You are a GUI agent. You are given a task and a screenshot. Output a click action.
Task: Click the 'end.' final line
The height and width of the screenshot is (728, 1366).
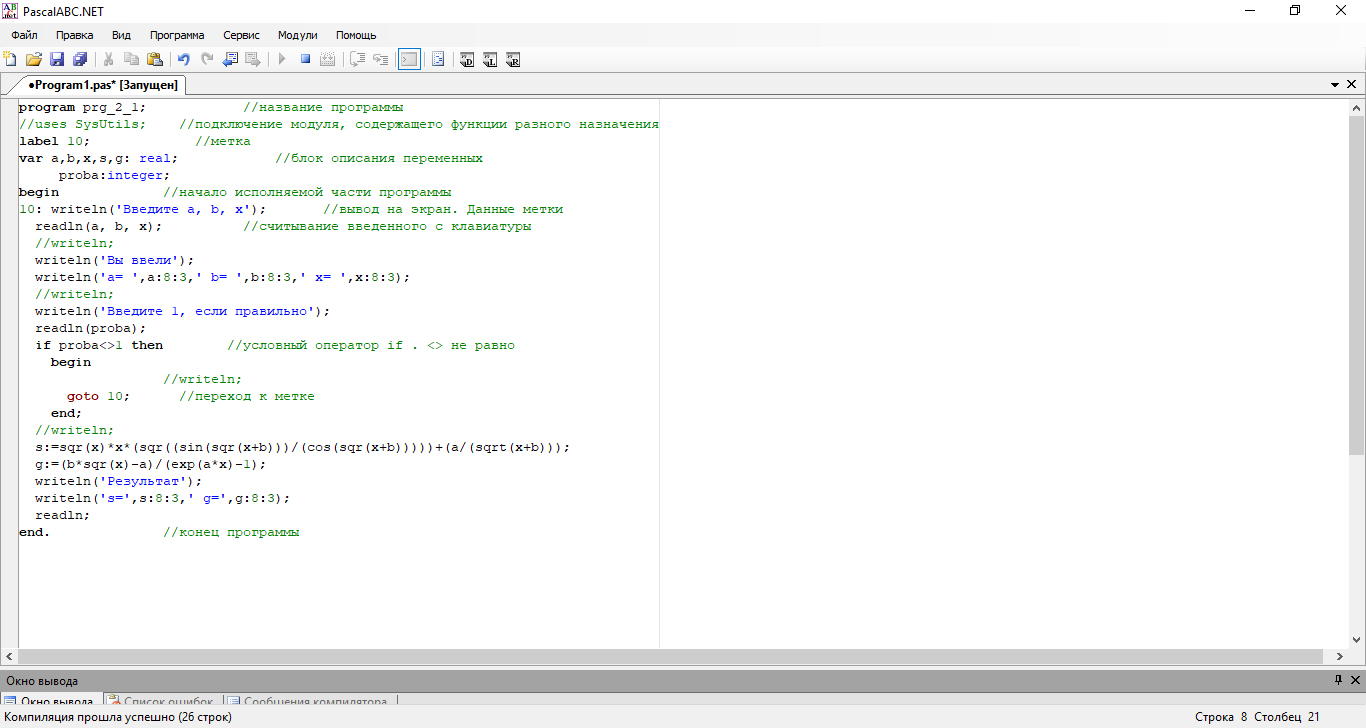click(x=34, y=532)
